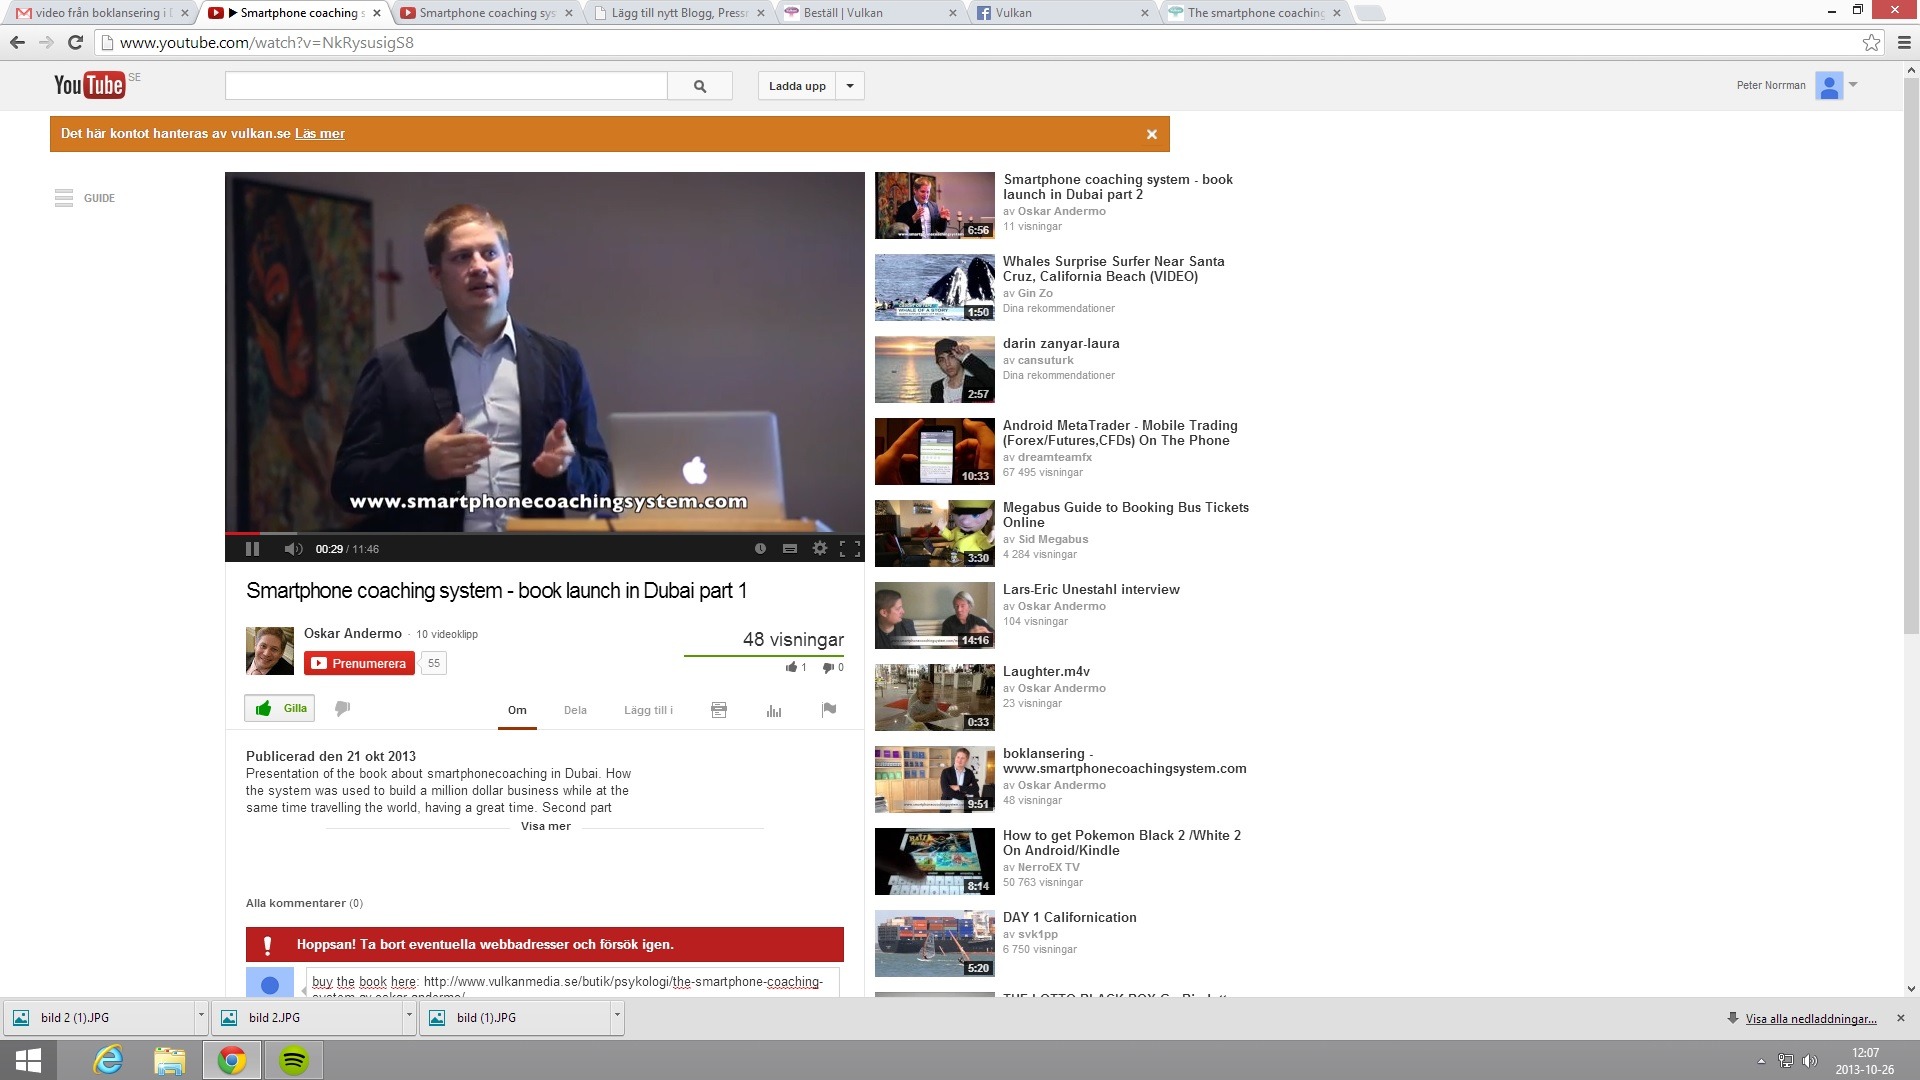Open Lars-Eric Unestahl interview video

tap(1091, 589)
